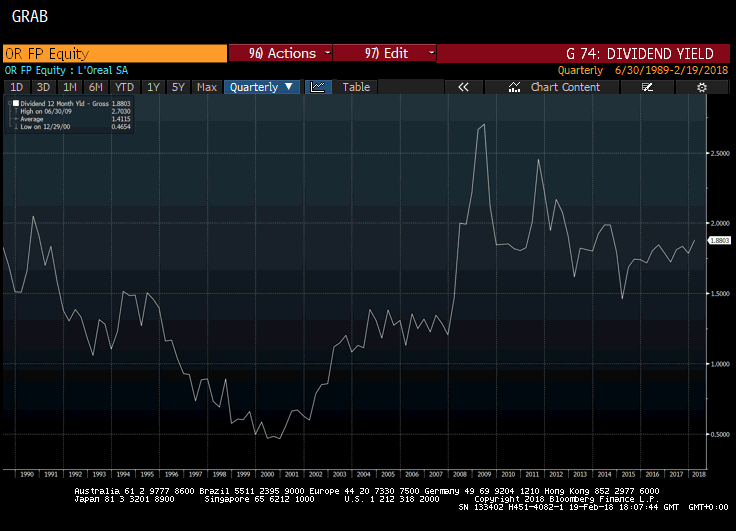Click the 1.8803 last value marker

click(719, 240)
